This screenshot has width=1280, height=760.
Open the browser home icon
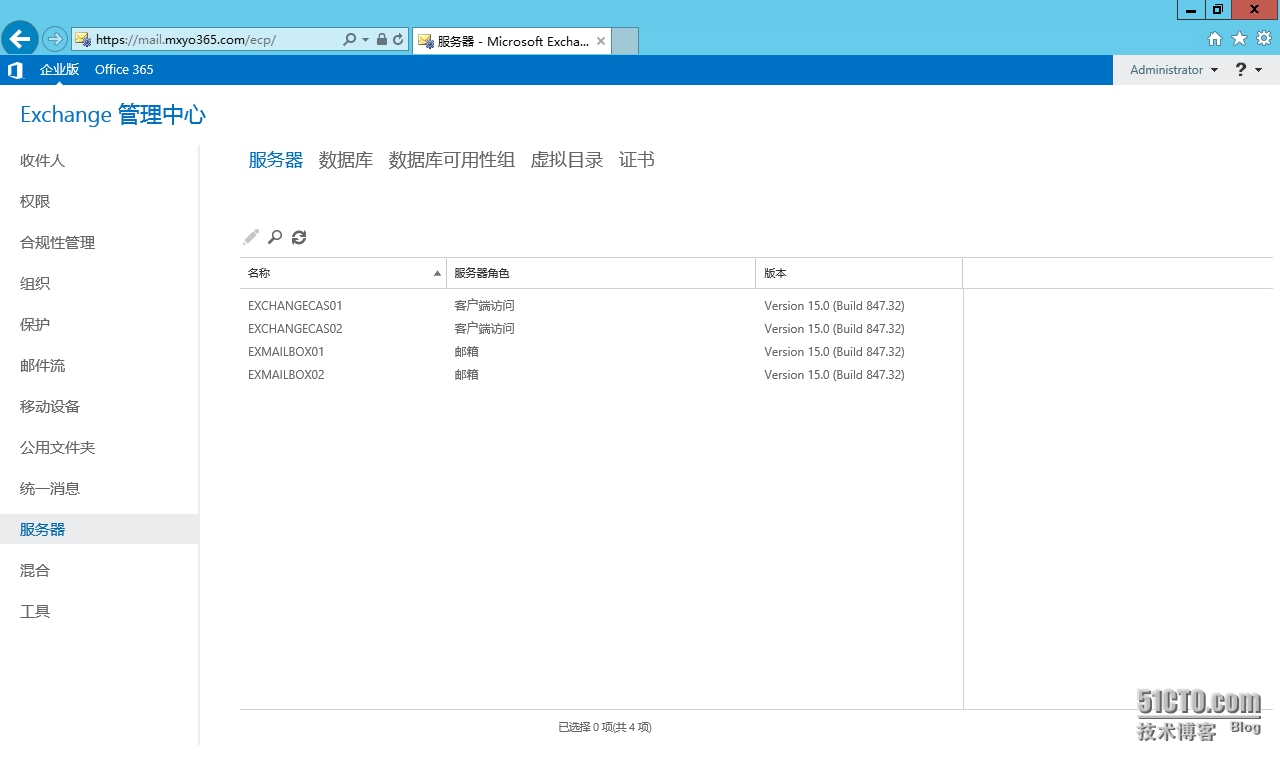[1215, 39]
